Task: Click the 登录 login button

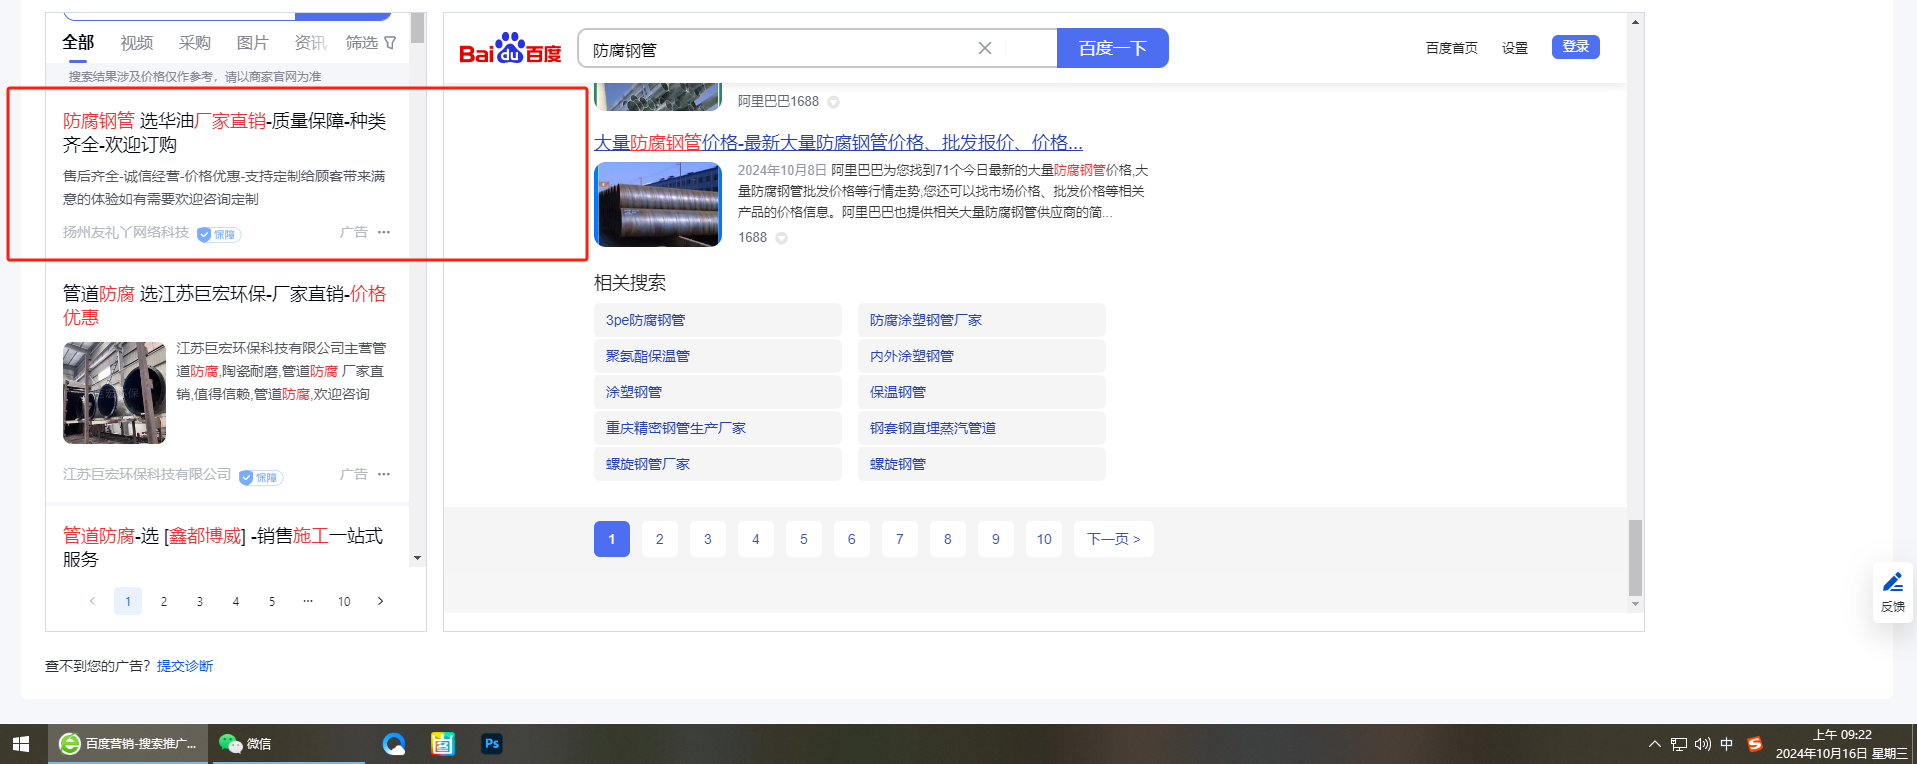Action: coord(1576,47)
